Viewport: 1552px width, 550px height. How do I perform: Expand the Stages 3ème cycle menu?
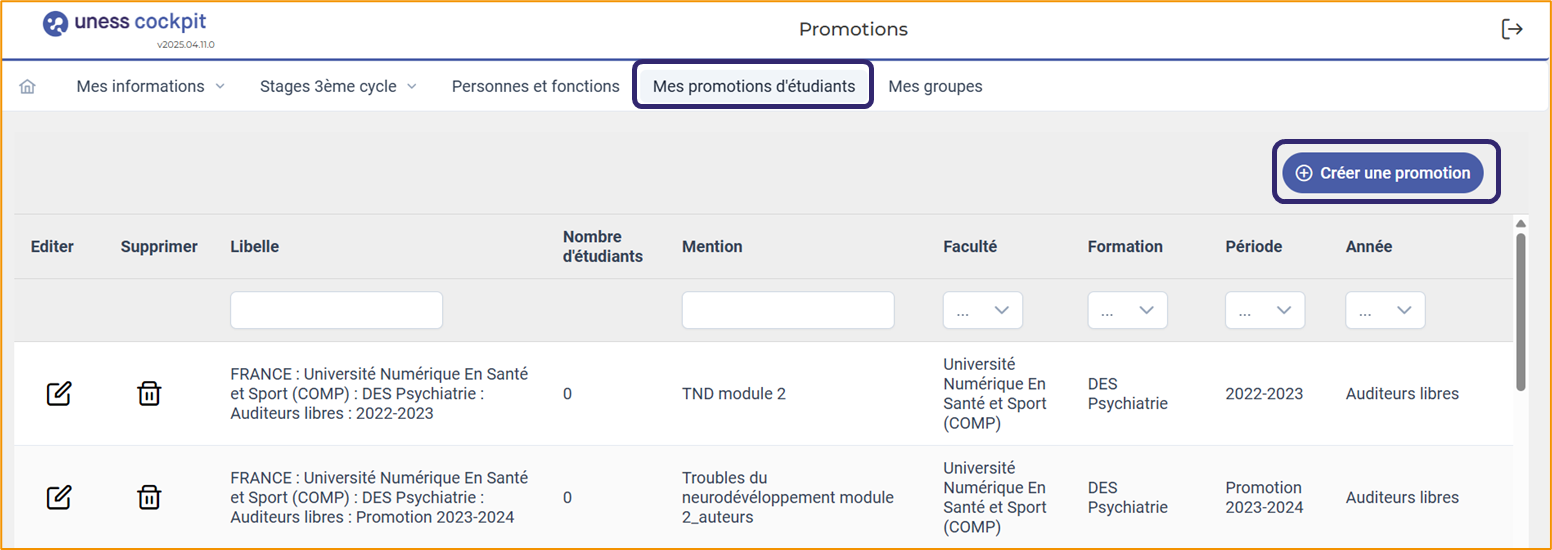pyautogui.click(x=338, y=87)
